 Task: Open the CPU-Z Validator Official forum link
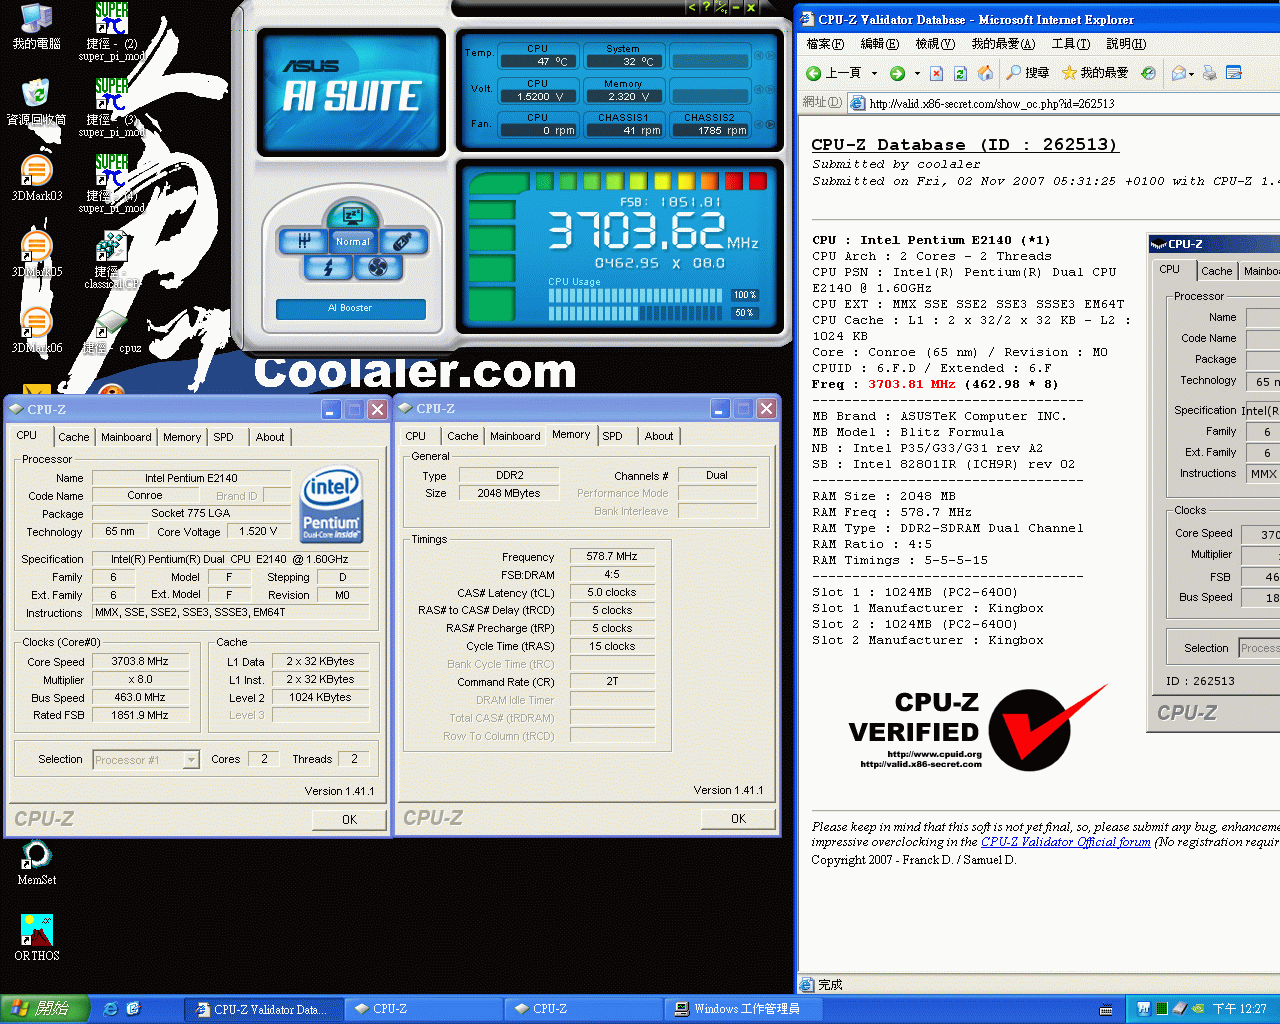click(1066, 842)
